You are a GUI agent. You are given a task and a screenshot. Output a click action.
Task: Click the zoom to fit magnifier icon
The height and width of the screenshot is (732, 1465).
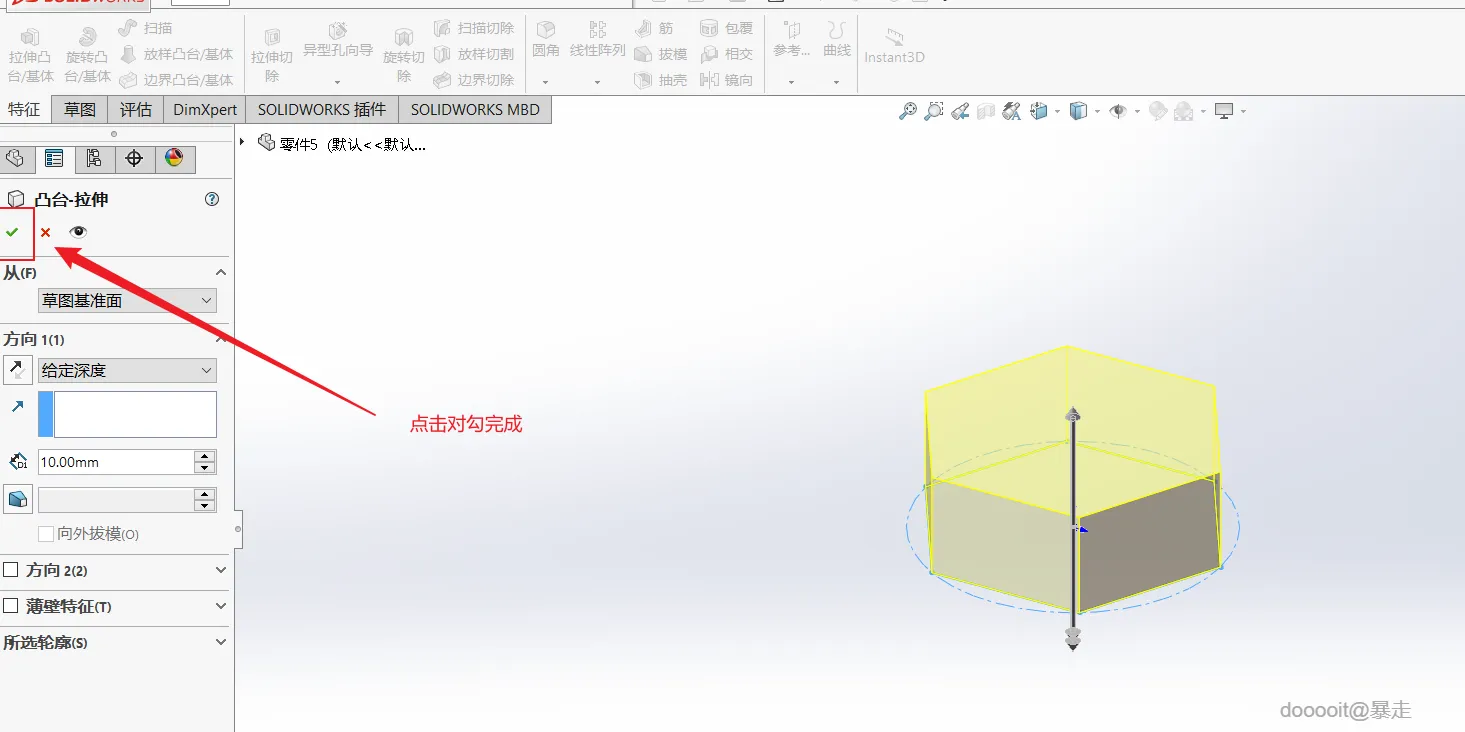click(907, 111)
